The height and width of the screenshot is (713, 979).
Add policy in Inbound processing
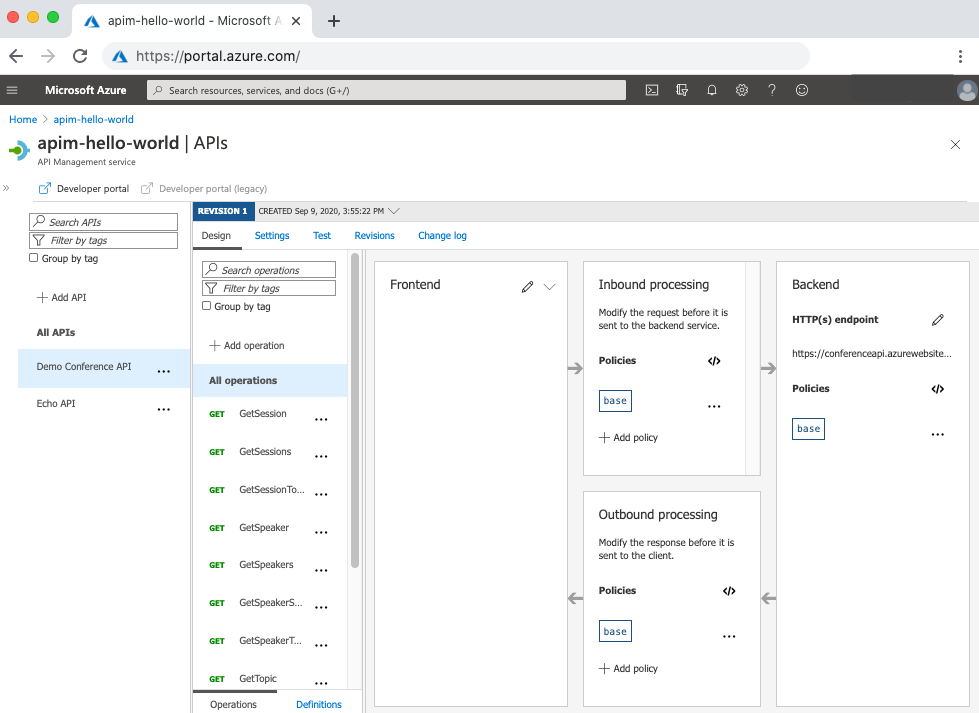pos(628,438)
